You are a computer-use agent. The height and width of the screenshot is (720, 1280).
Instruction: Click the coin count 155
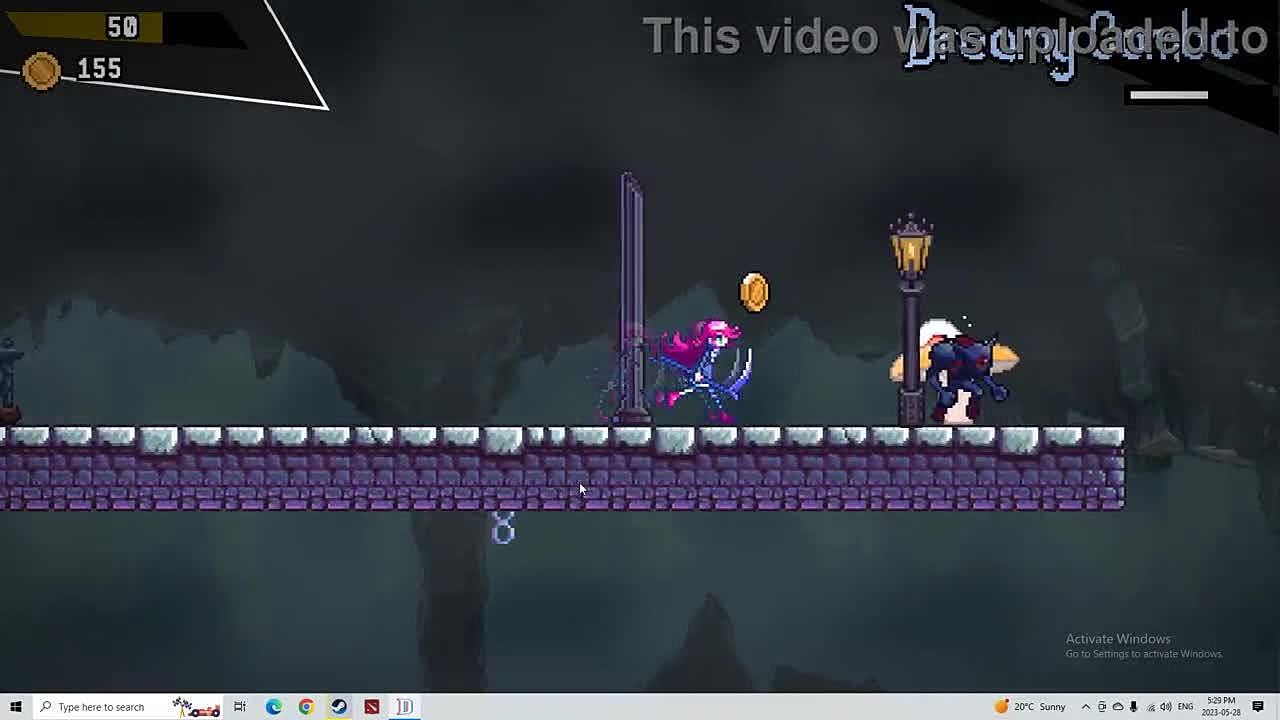click(99, 69)
